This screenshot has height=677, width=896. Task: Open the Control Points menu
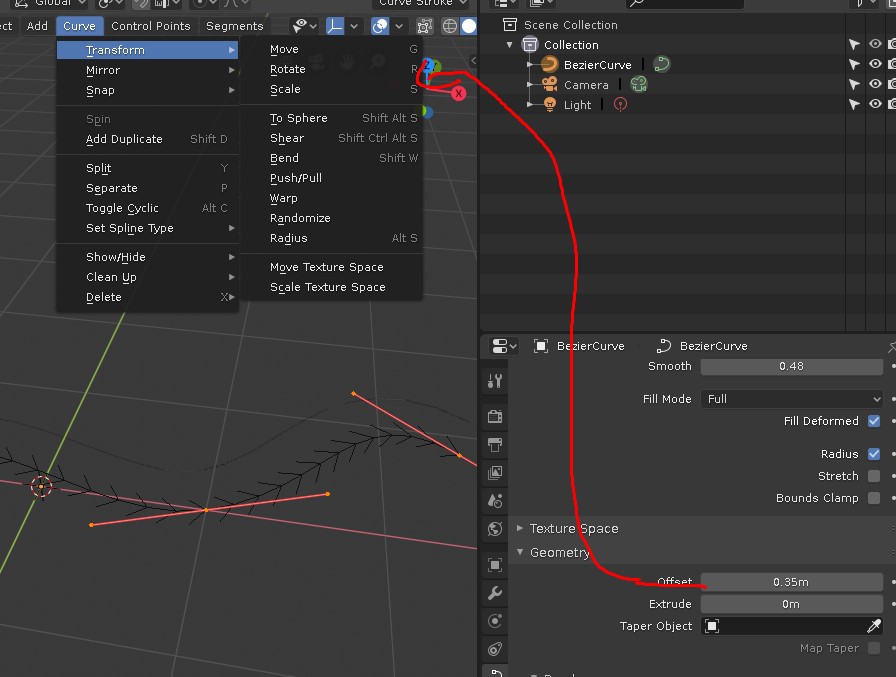(x=151, y=26)
